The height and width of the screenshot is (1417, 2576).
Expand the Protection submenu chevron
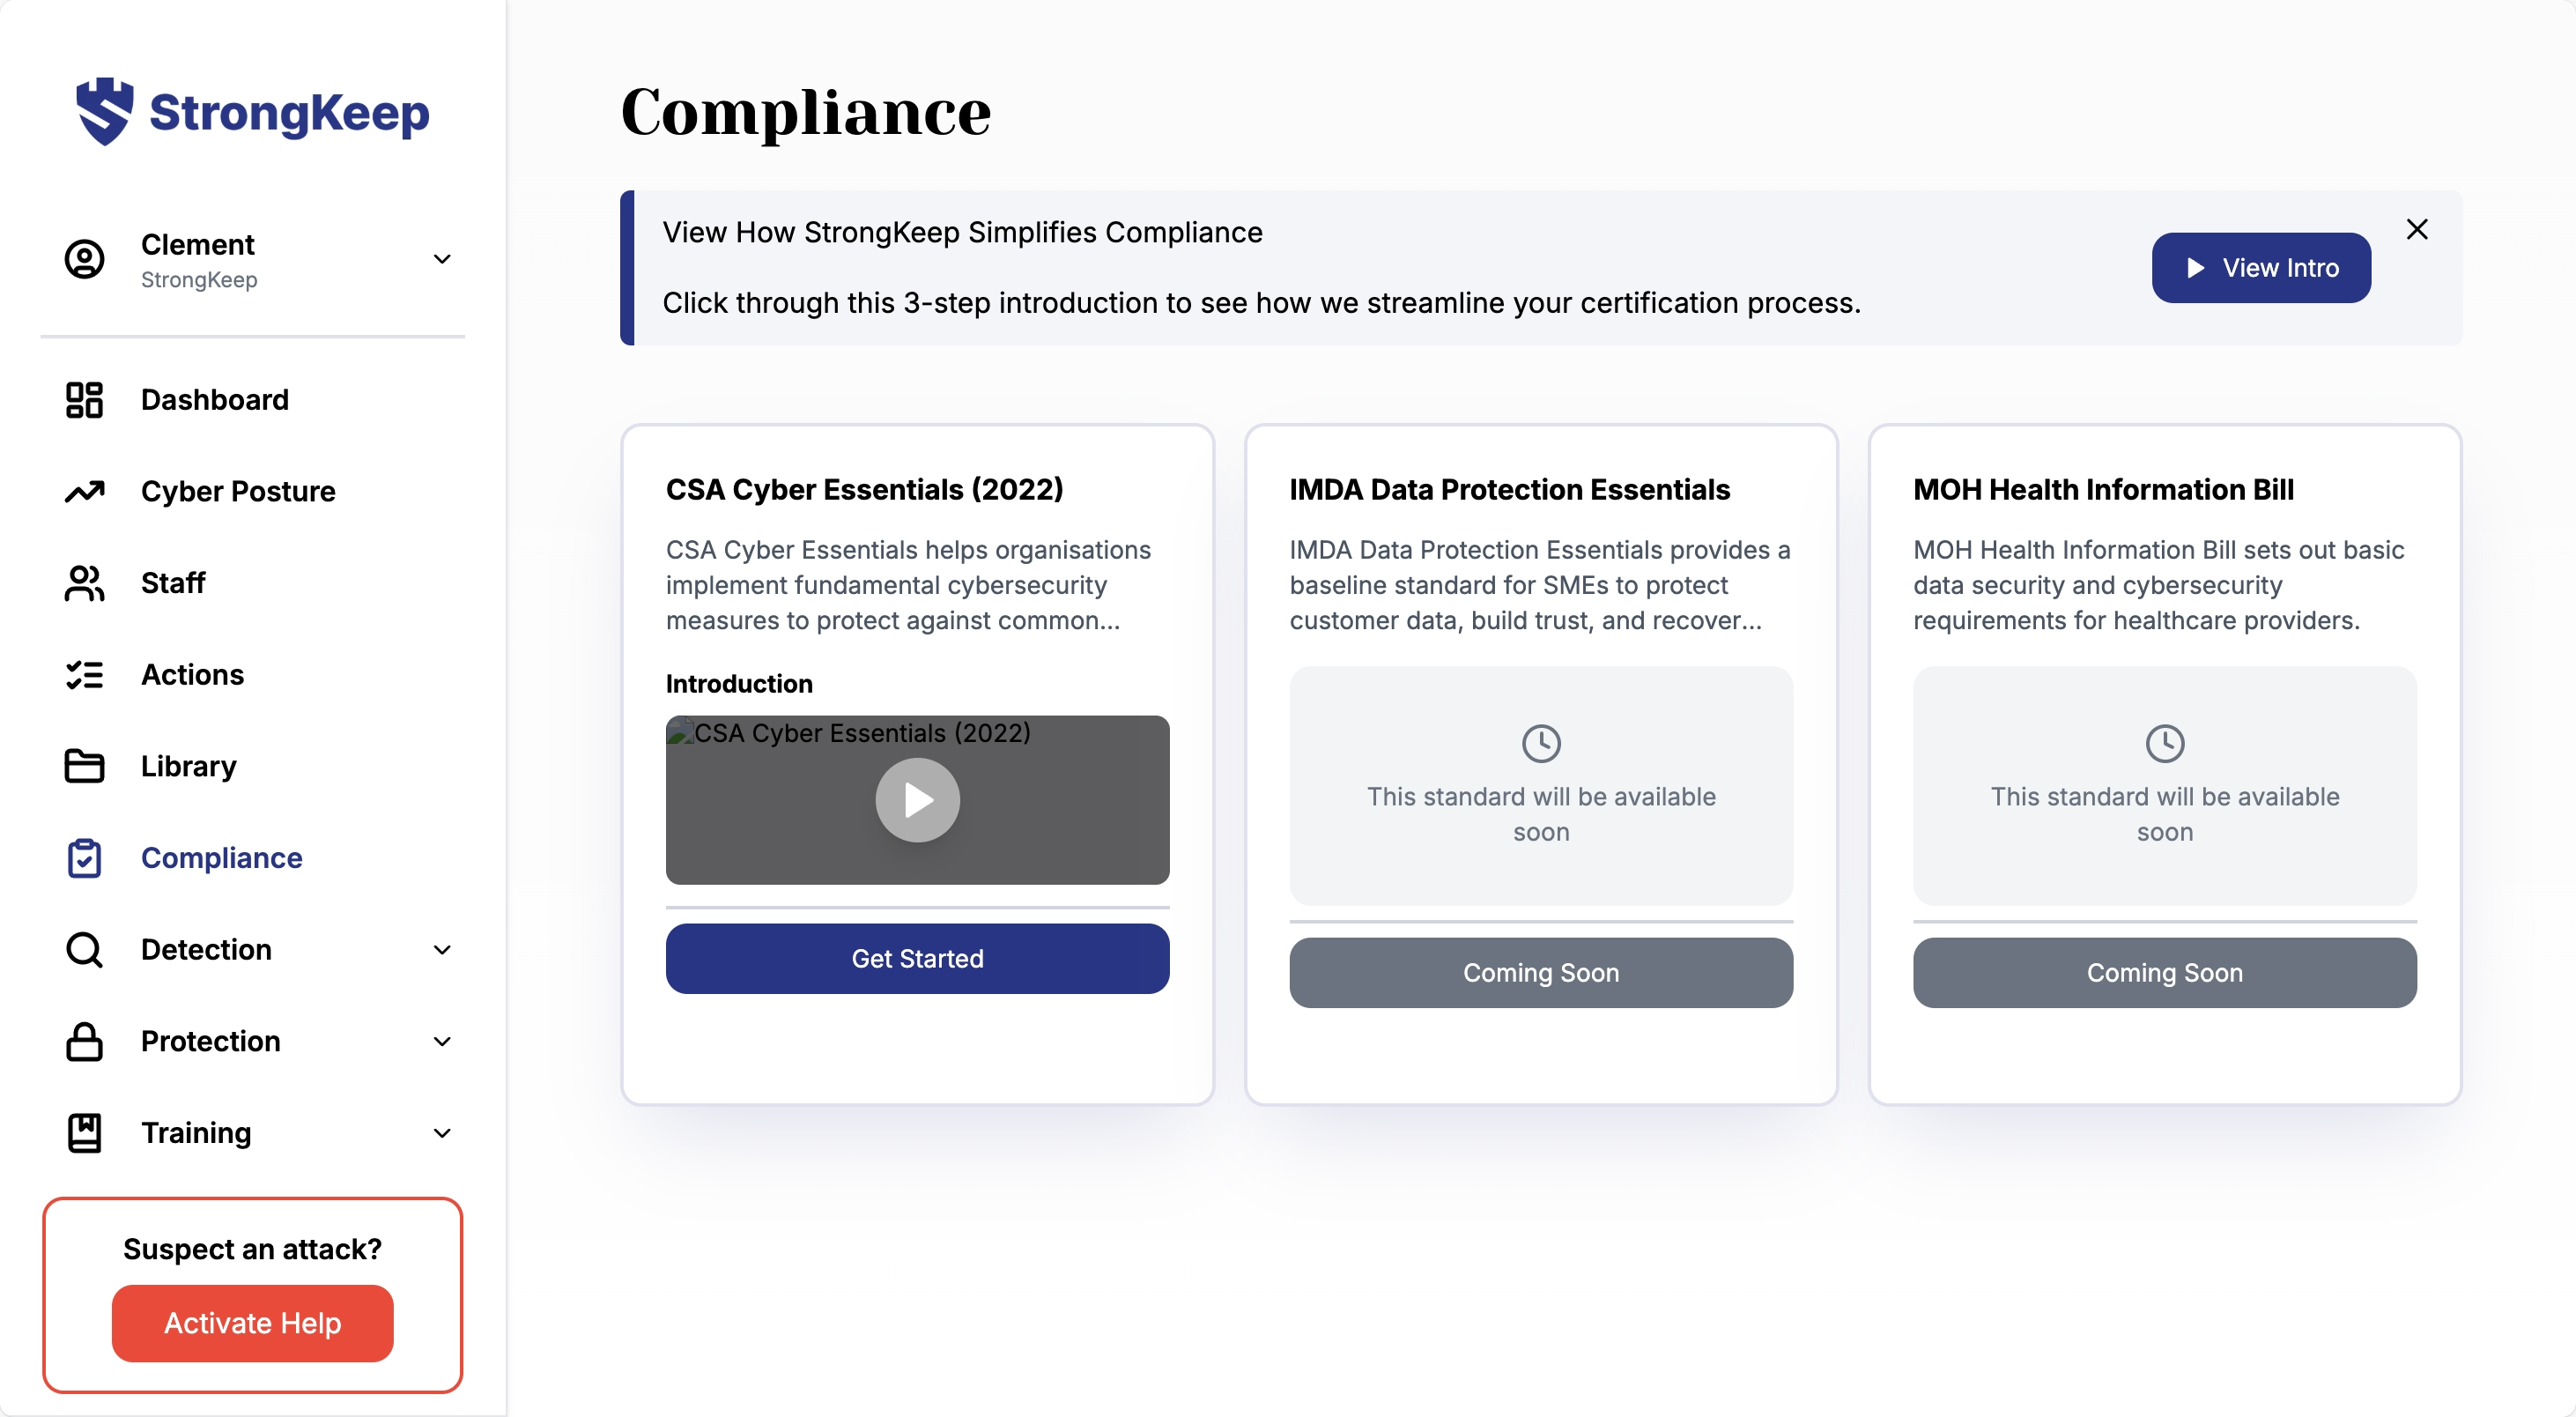coord(442,1041)
